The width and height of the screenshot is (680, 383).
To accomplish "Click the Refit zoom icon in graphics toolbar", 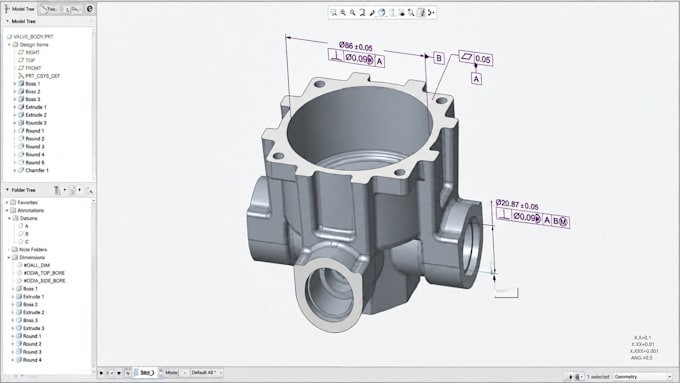I will coord(333,13).
